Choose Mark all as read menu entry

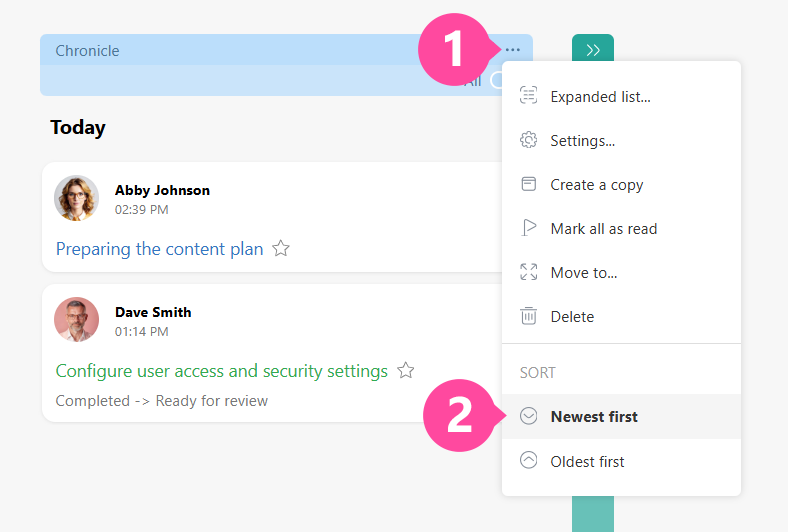pyautogui.click(x=604, y=228)
